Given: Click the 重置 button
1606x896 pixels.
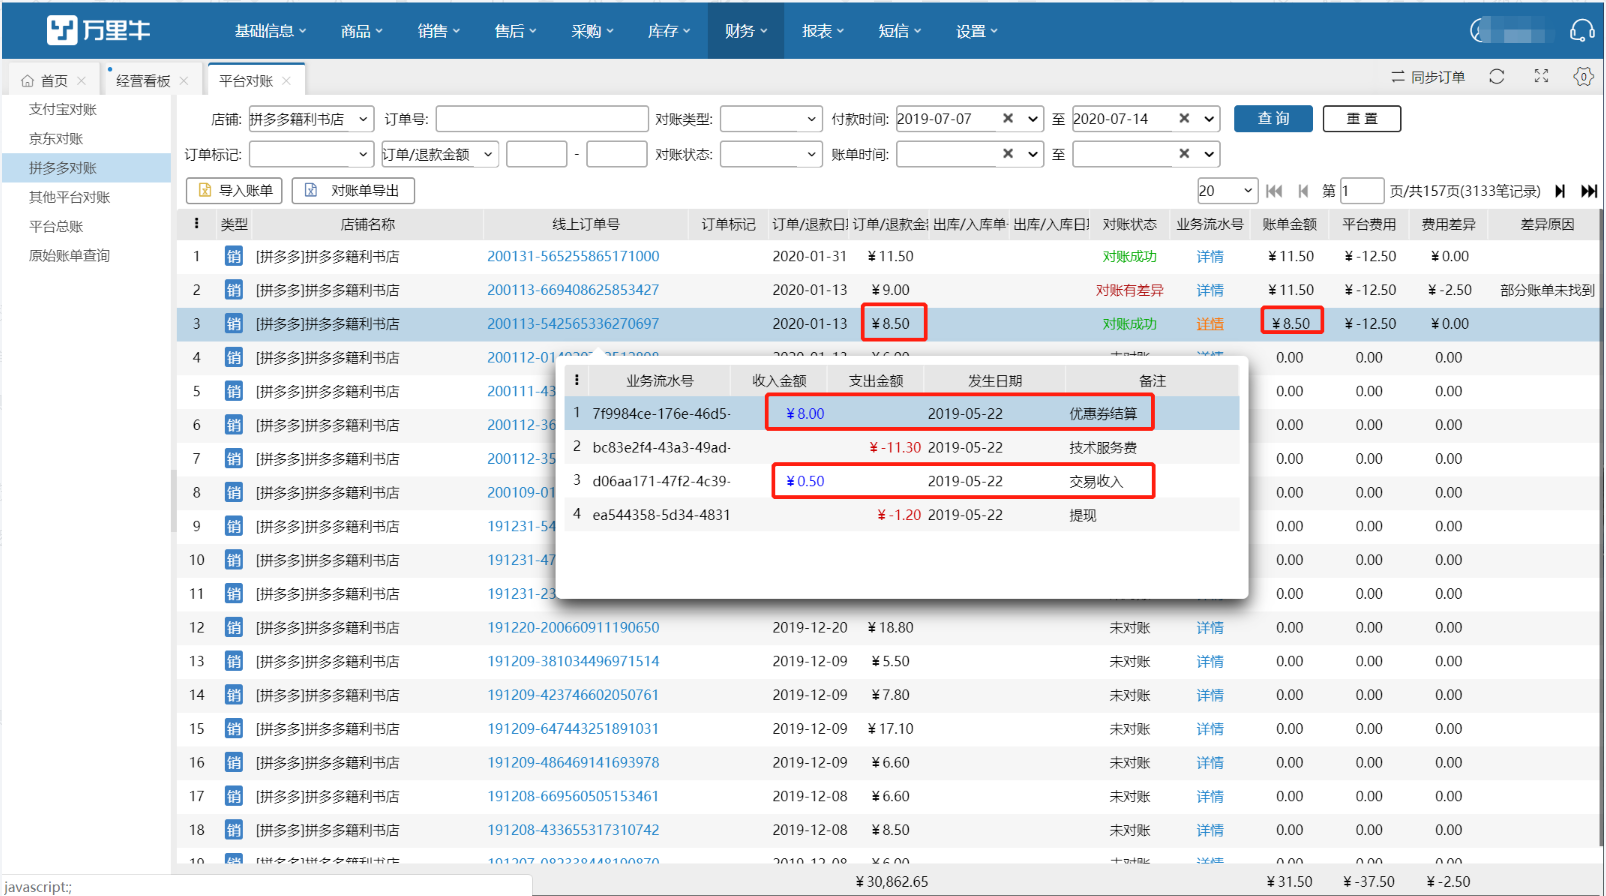Looking at the screenshot, I should coord(1361,119).
